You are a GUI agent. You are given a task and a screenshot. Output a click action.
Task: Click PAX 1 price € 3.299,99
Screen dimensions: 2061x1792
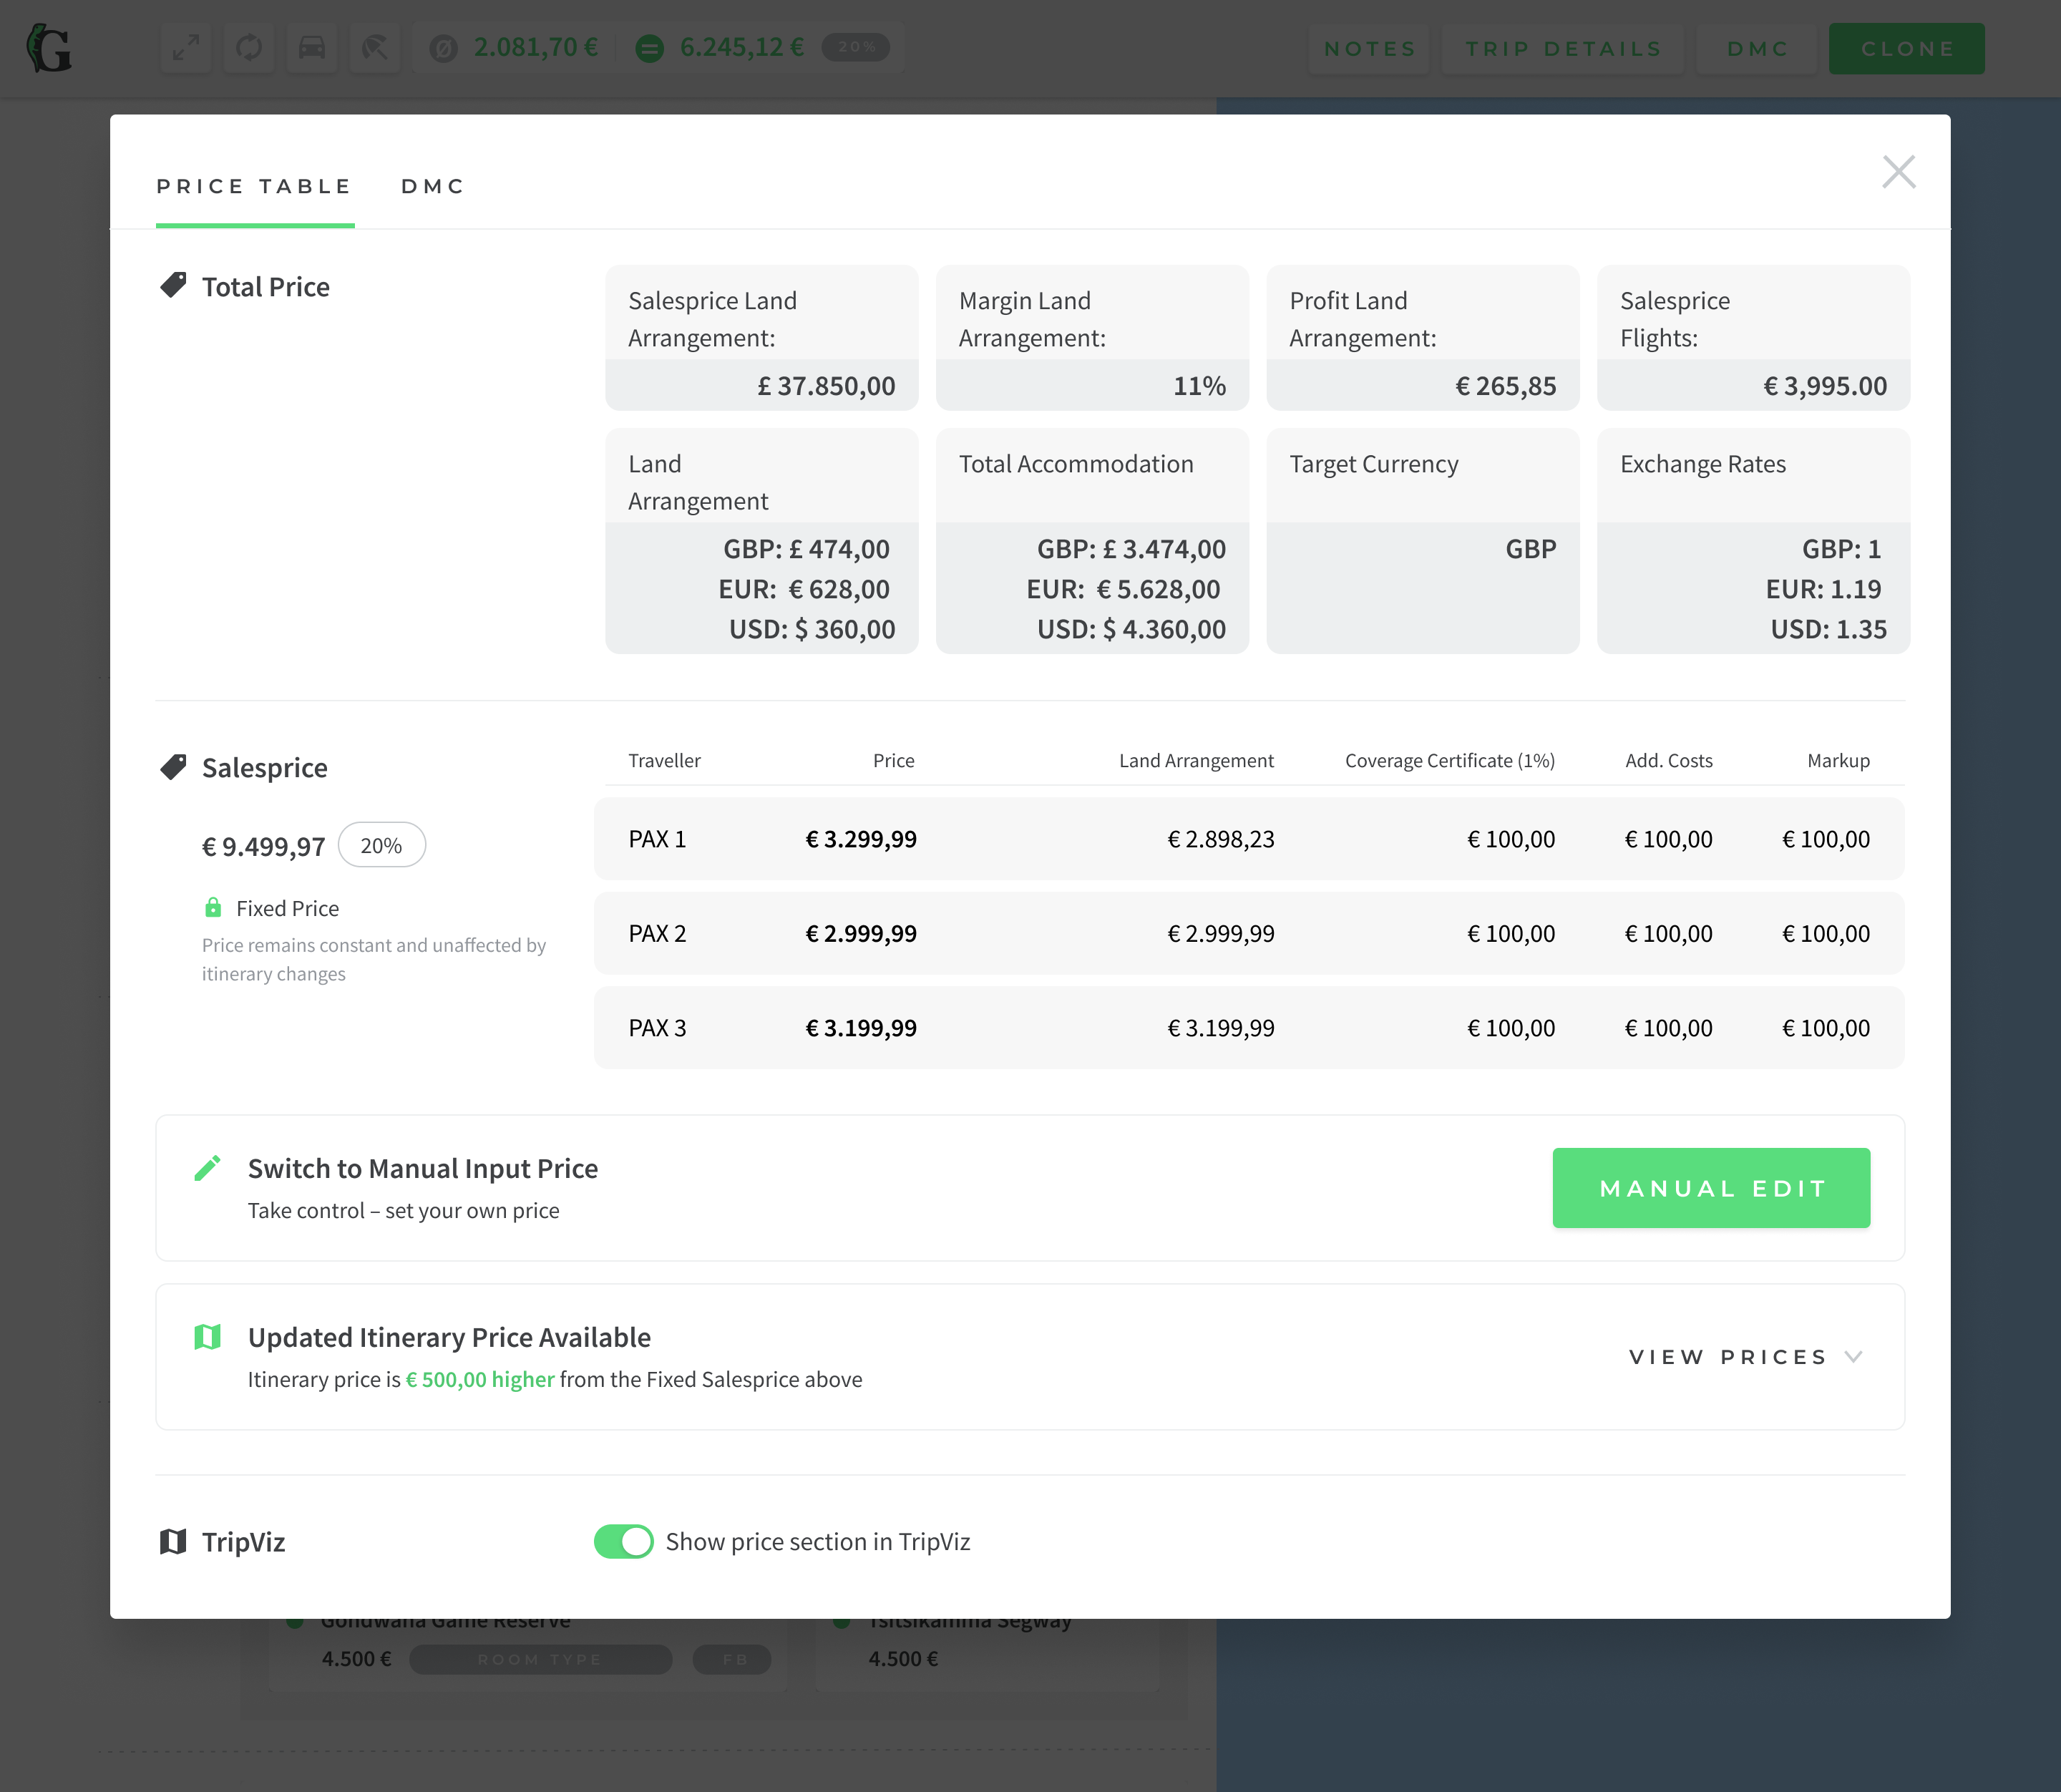(861, 839)
